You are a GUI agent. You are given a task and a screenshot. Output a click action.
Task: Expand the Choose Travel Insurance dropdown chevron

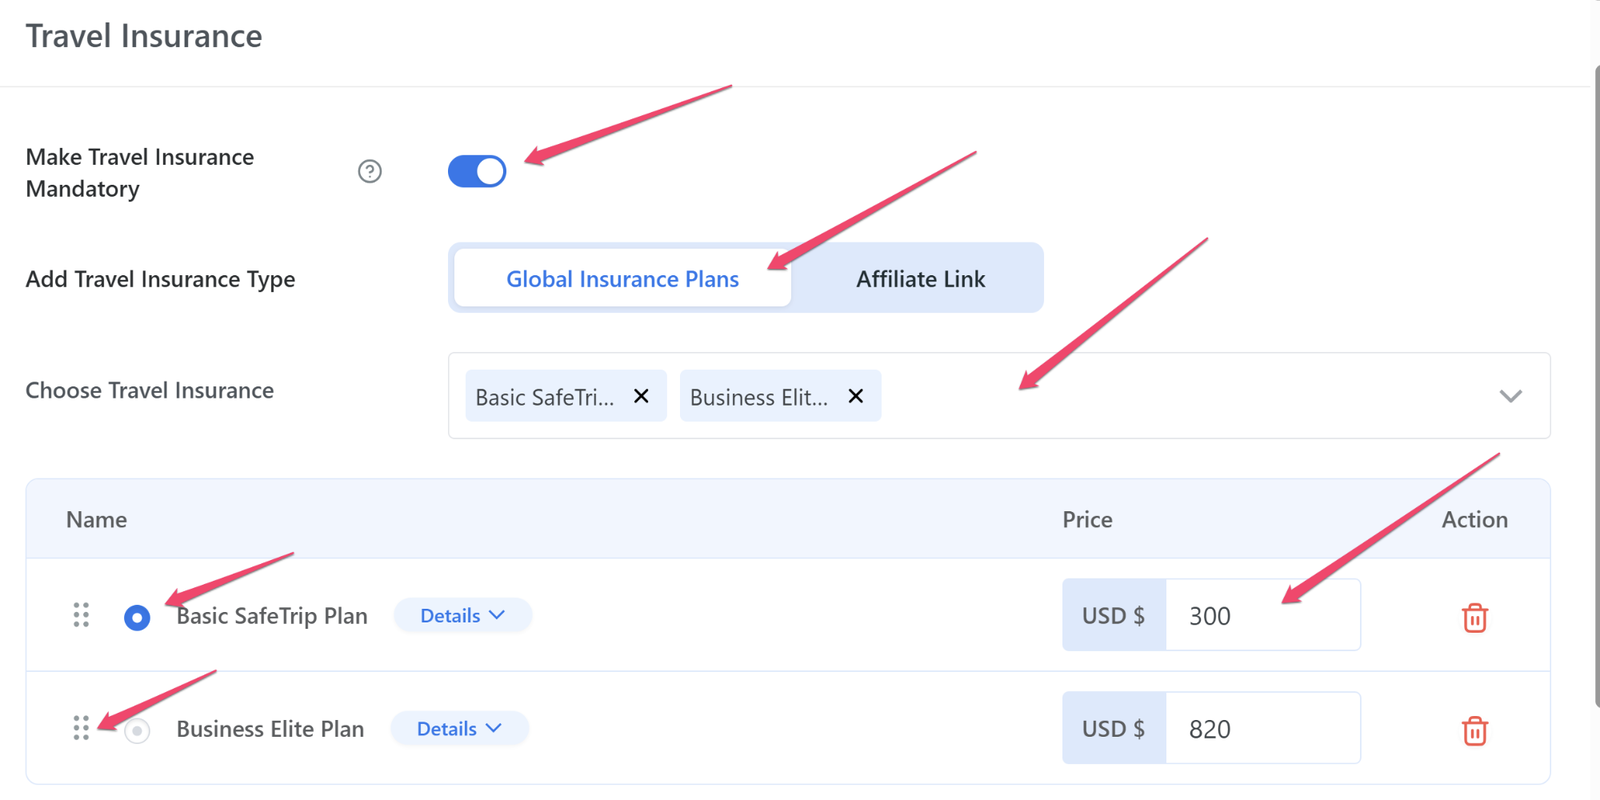click(x=1510, y=397)
